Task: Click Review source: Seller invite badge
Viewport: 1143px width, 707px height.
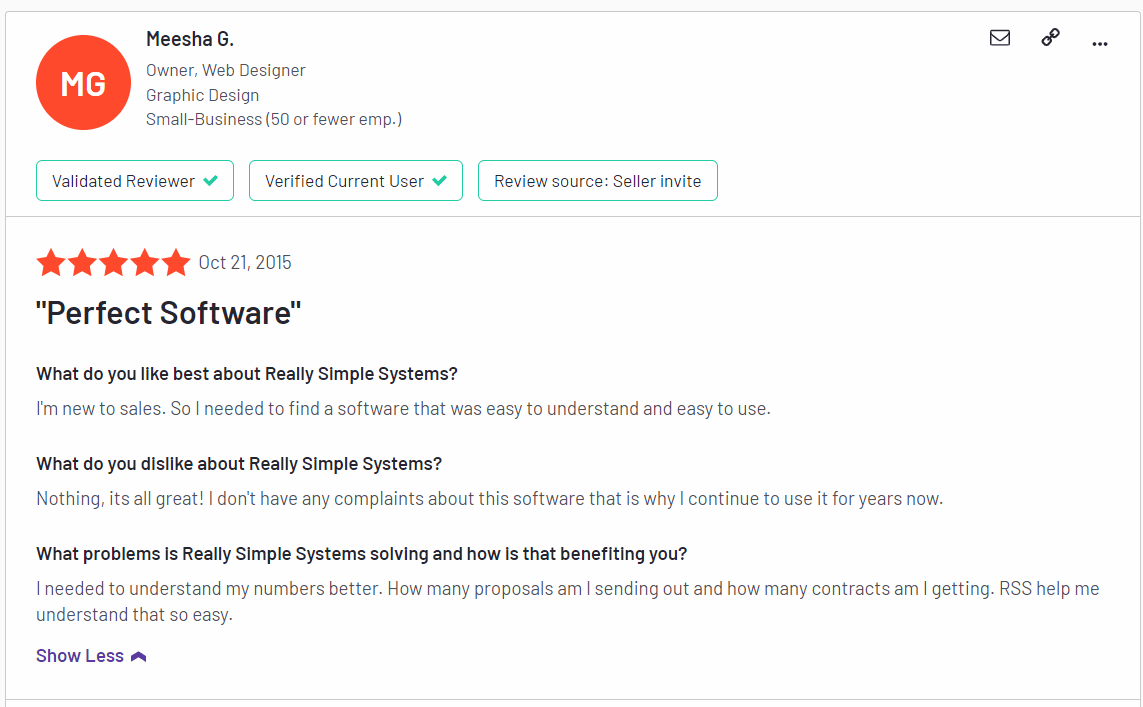Action: [598, 181]
